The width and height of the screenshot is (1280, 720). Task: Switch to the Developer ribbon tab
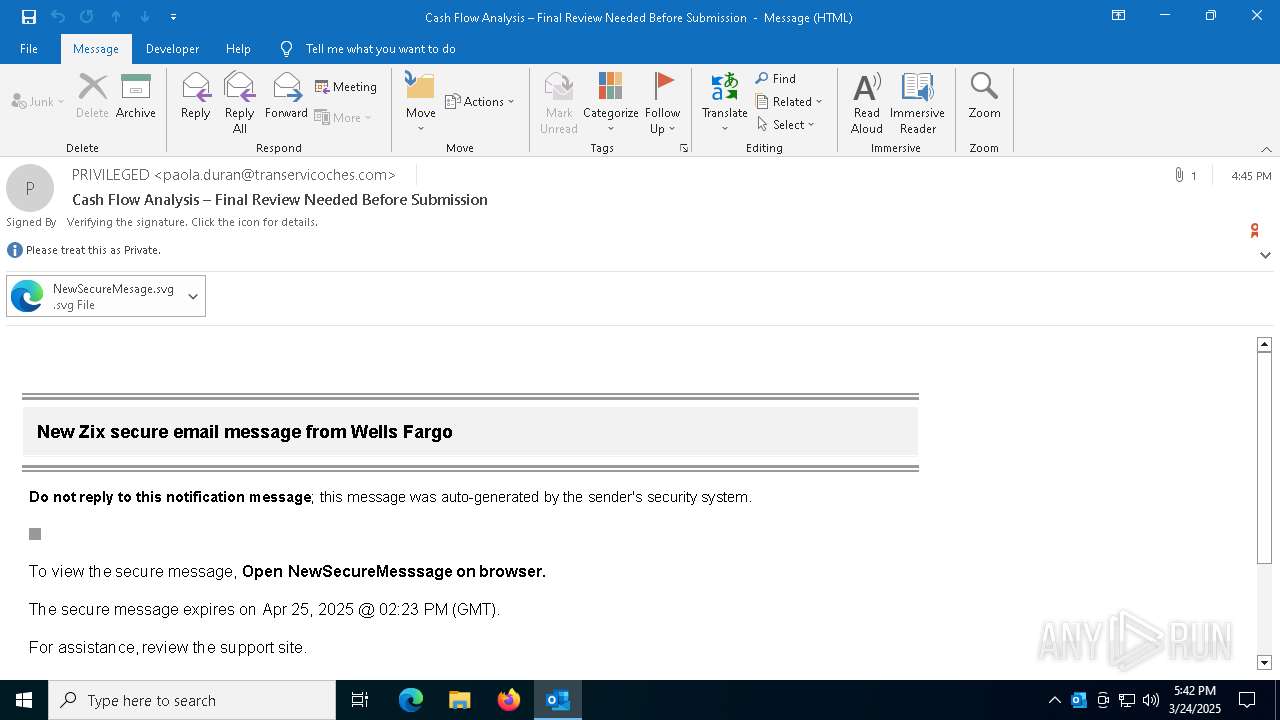coord(172,49)
